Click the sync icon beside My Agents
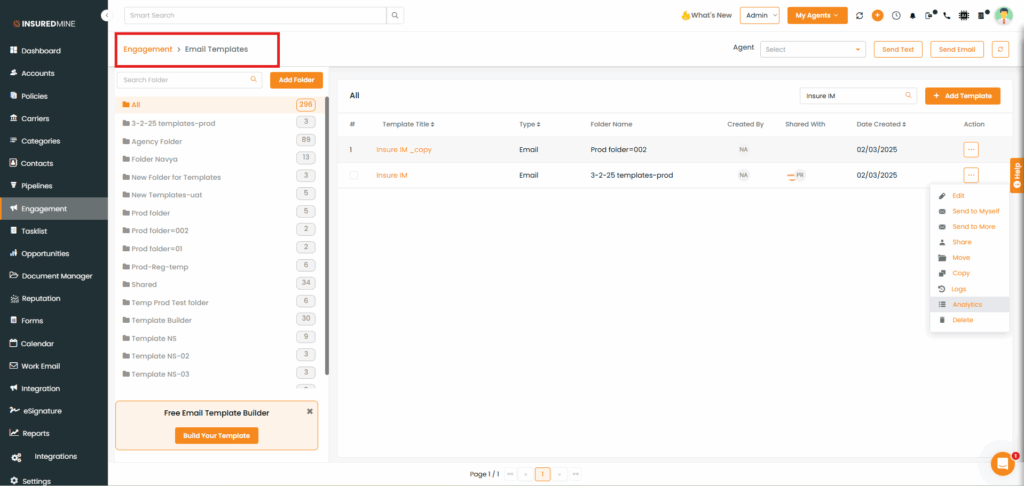This screenshot has height=486, width=1024. click(x=860, y=16)
